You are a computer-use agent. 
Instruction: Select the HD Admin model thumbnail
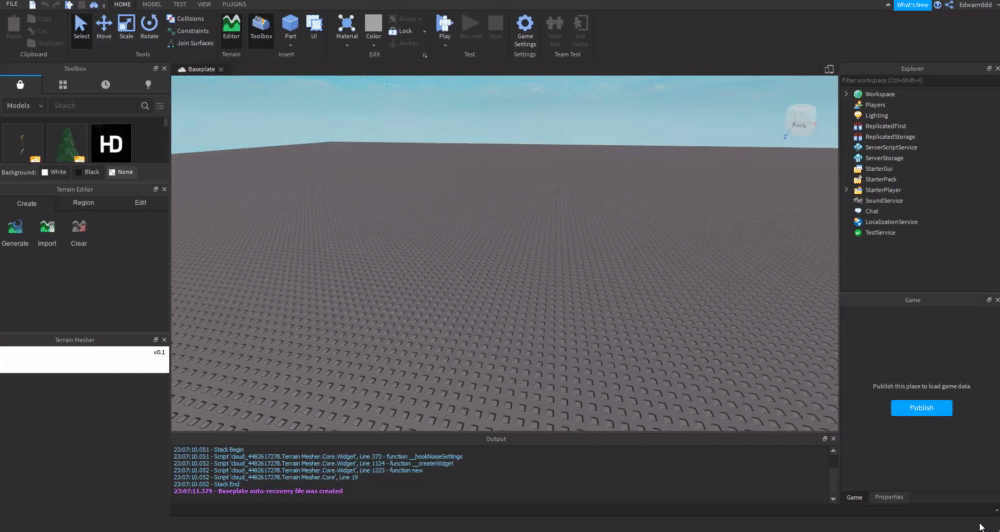click(x=111, y=144)
